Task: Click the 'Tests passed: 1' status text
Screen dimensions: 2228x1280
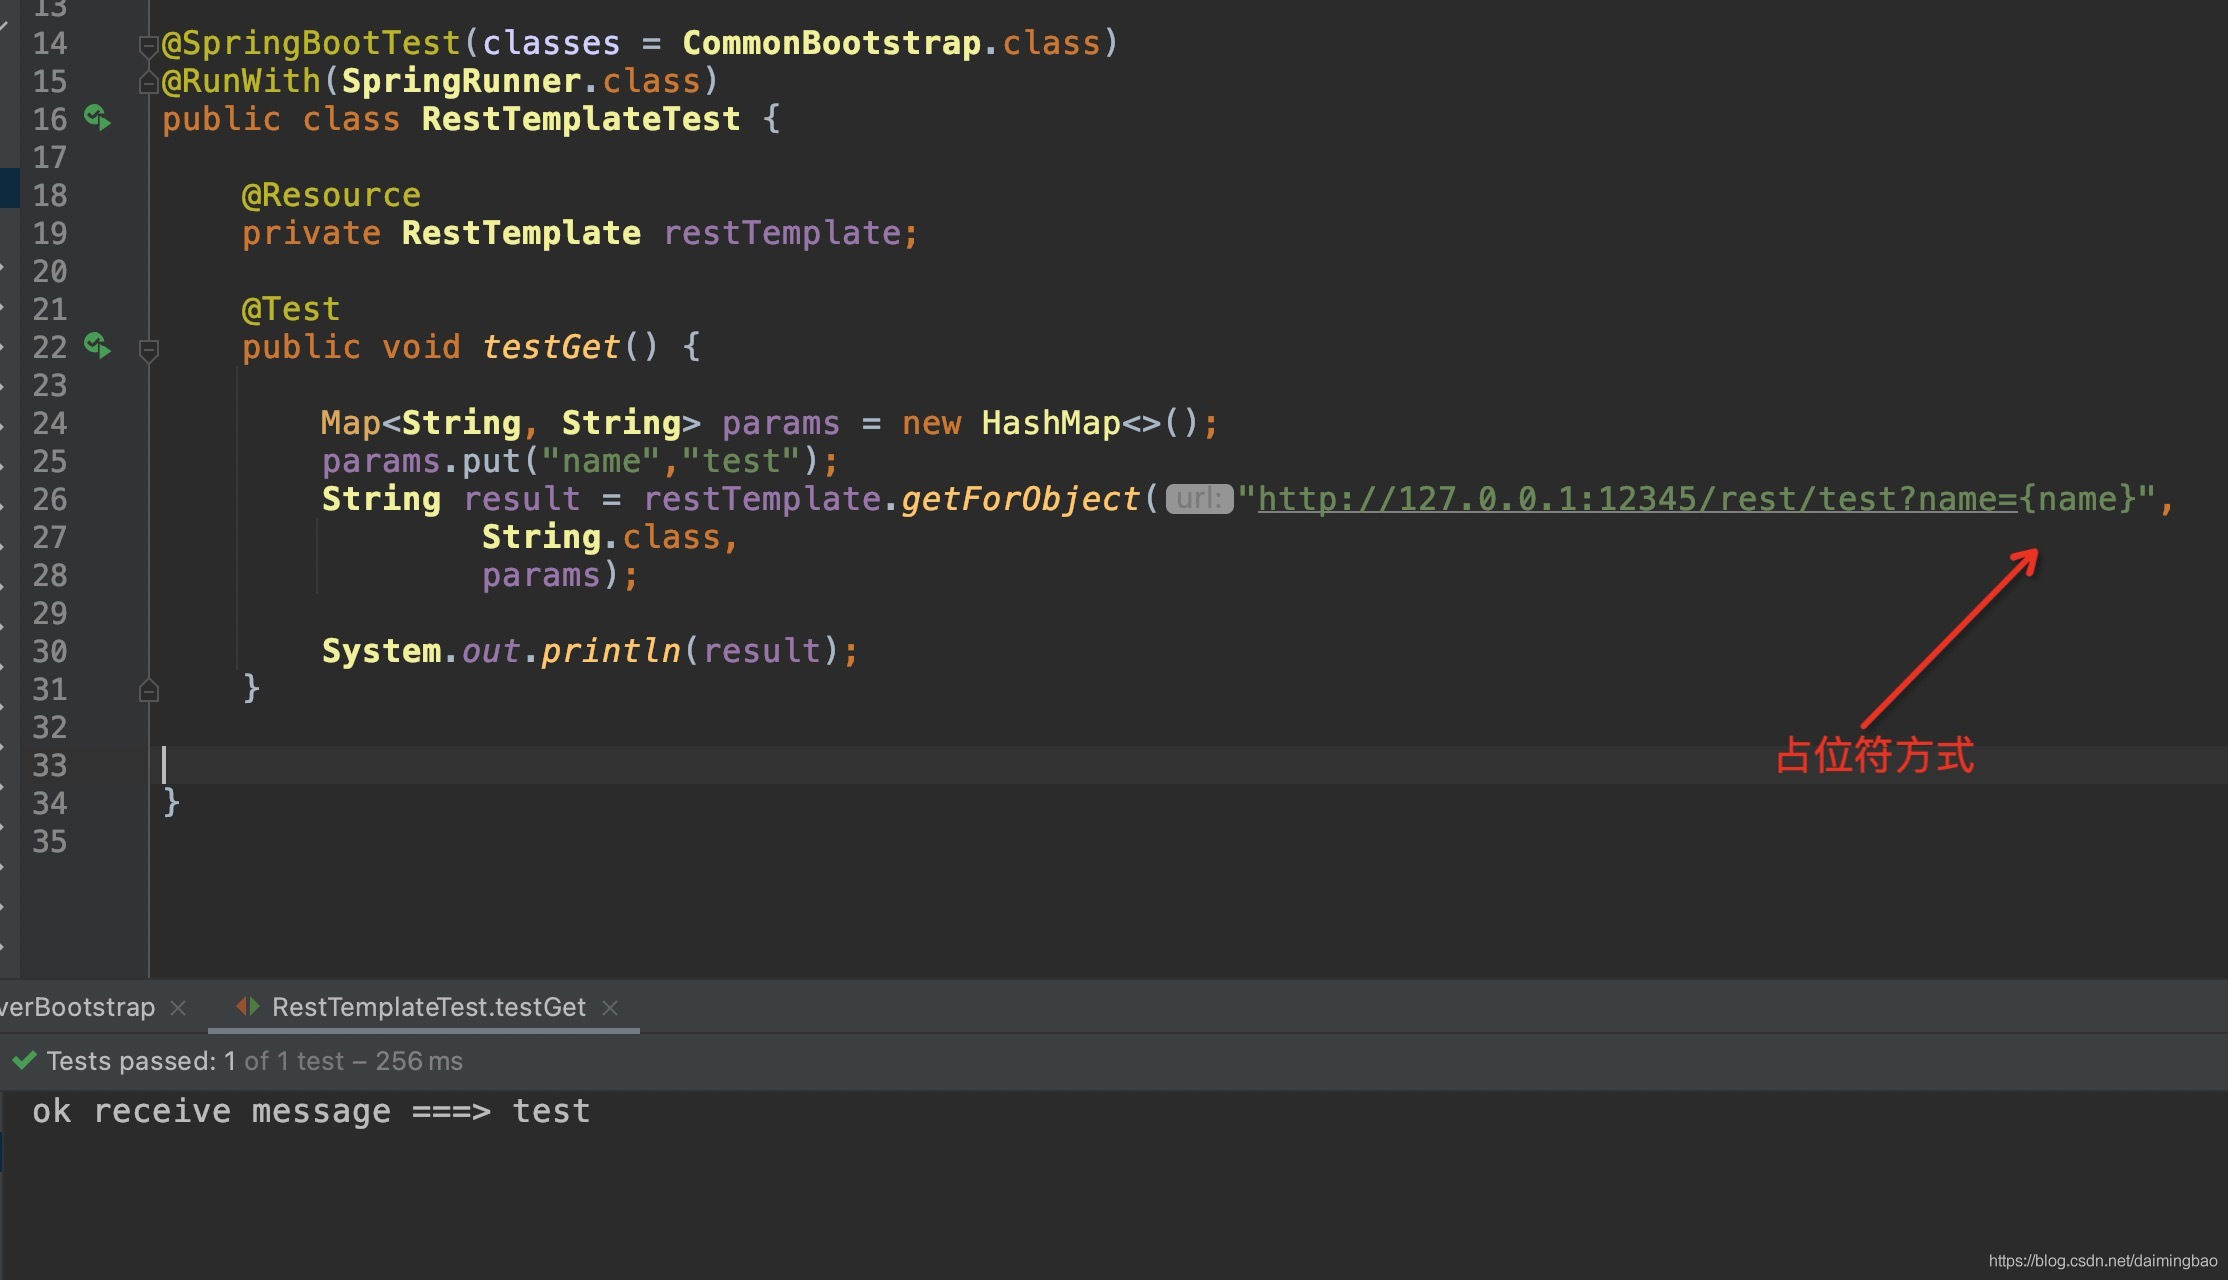Action: click(x=141, y=1061)
